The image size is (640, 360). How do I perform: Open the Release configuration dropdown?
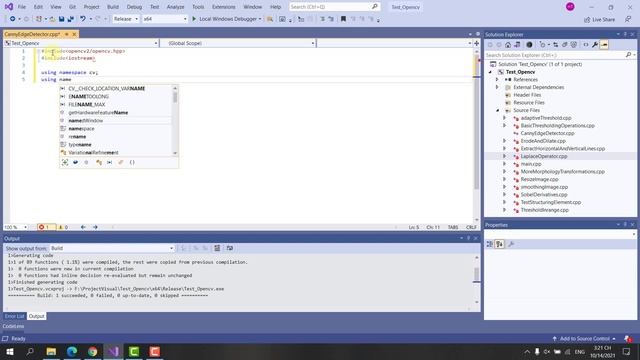click(126, 19)
